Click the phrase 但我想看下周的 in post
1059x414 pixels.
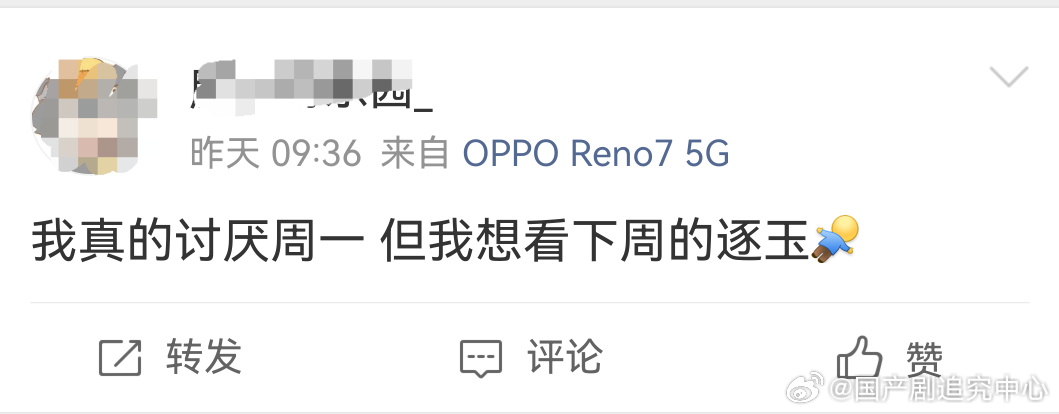547,242
